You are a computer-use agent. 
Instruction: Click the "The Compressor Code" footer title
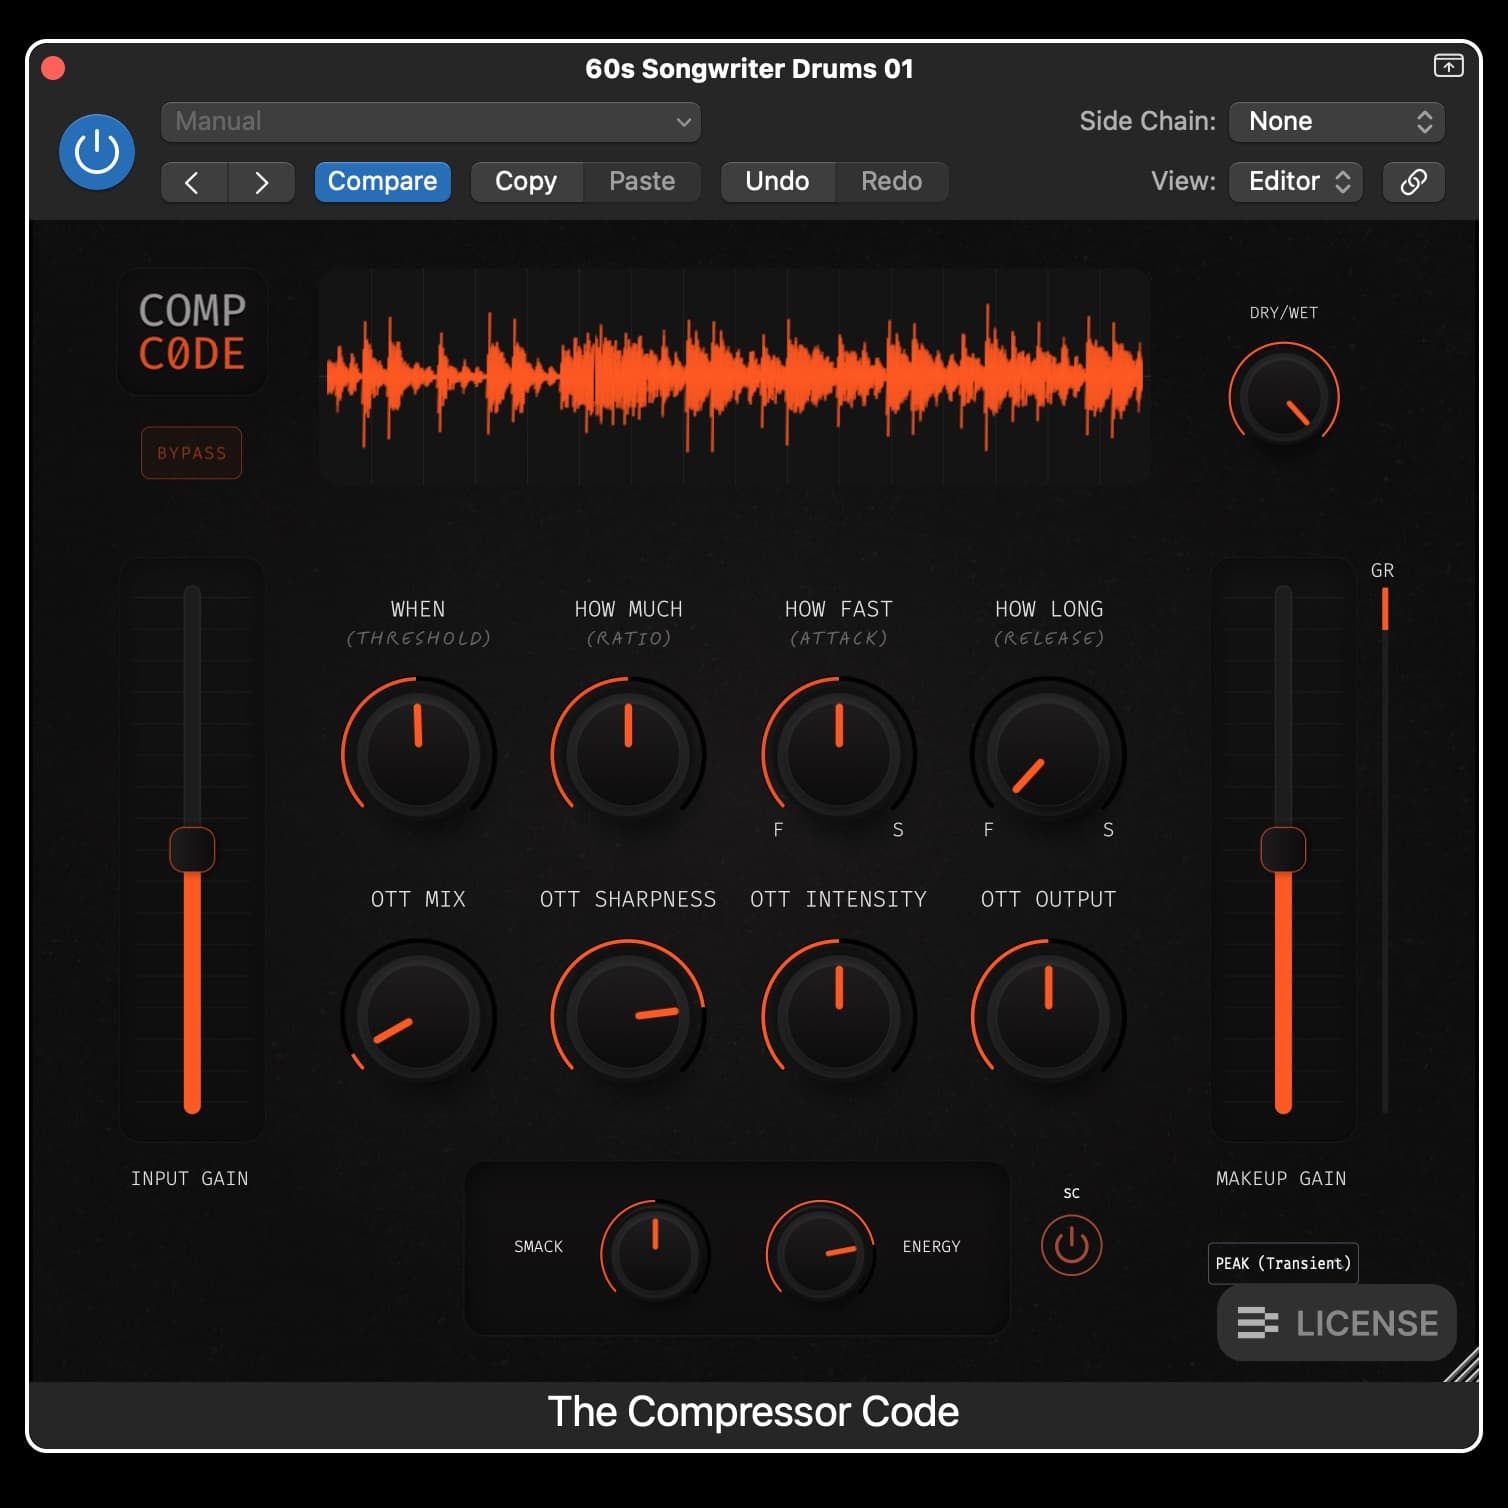(x=753, y=1412)
